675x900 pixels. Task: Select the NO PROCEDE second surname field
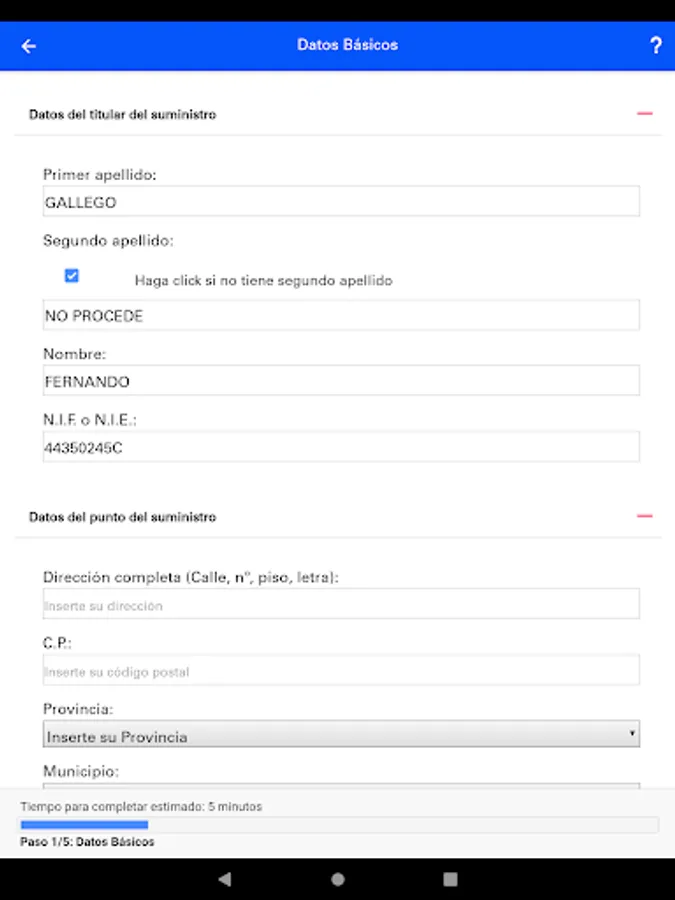tap(342, 315)
